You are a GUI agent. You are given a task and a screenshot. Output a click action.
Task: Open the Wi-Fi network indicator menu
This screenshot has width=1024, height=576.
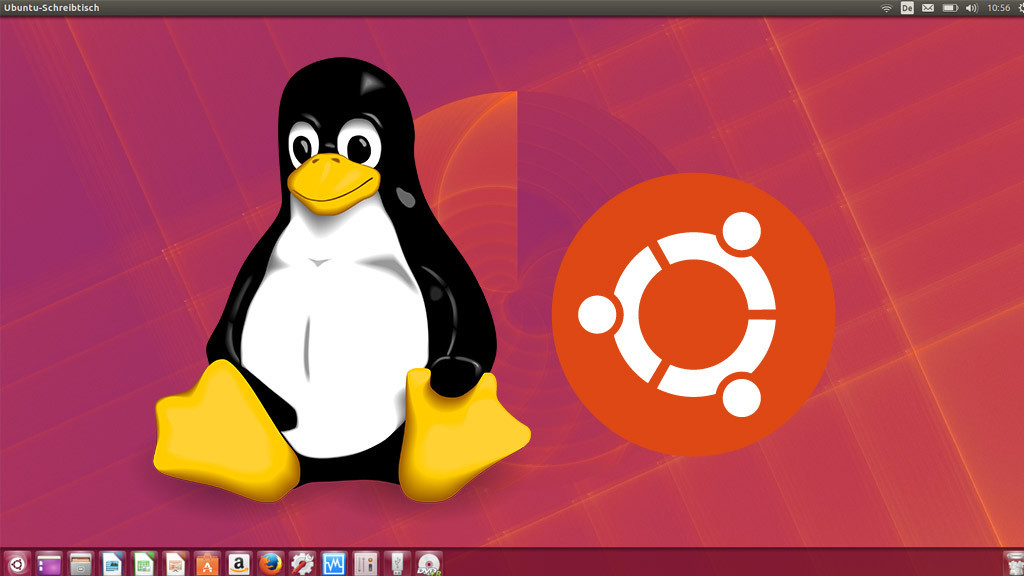pos(886,8)
